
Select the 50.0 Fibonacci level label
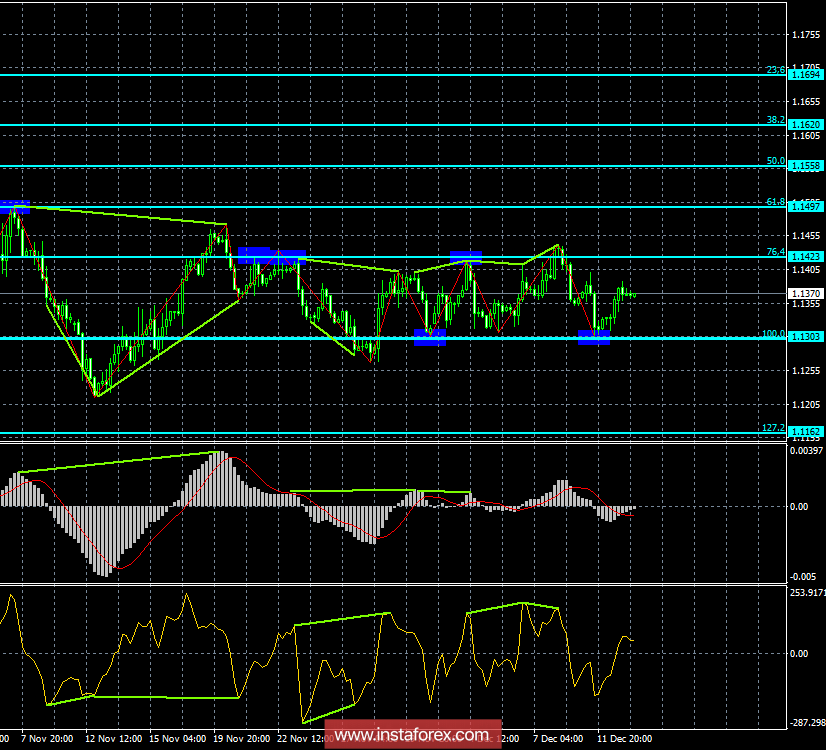[x=775, y=160]
